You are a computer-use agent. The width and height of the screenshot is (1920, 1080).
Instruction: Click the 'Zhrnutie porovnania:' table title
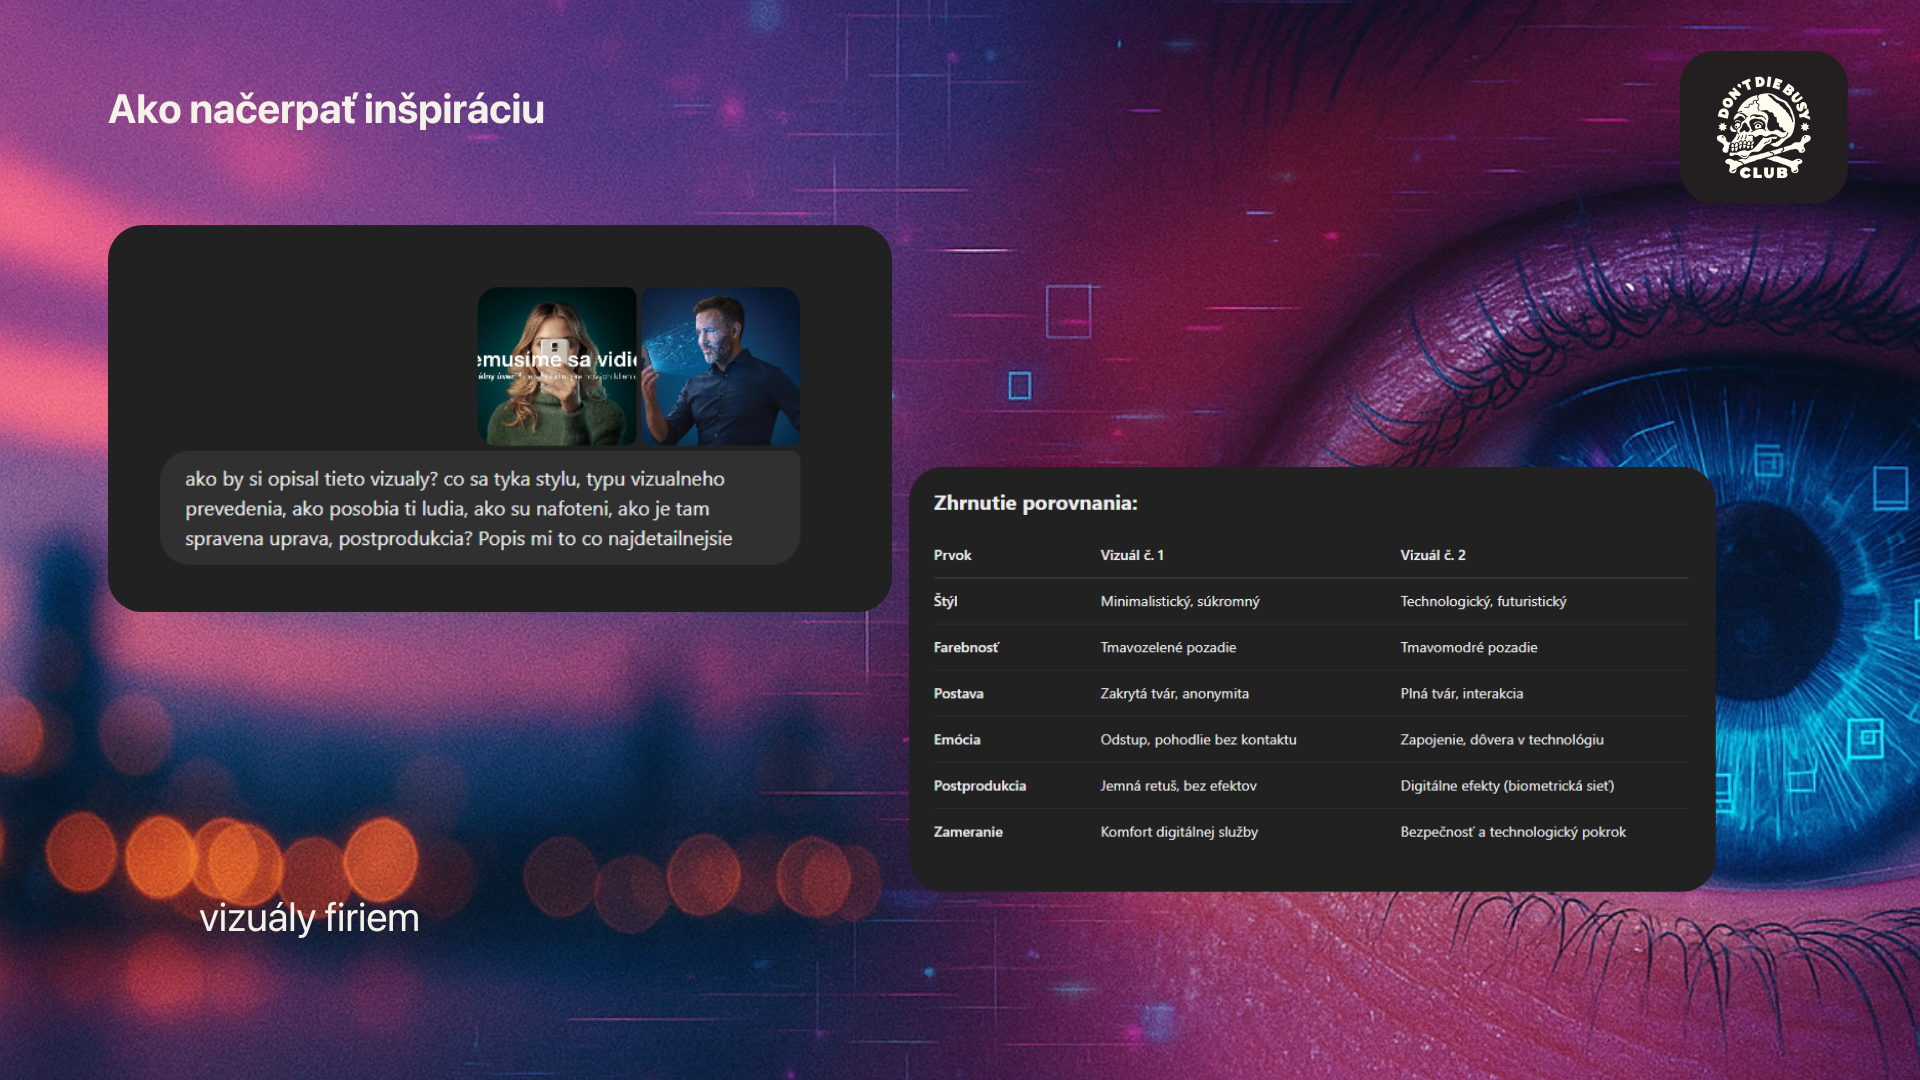tap(1035, 503)
